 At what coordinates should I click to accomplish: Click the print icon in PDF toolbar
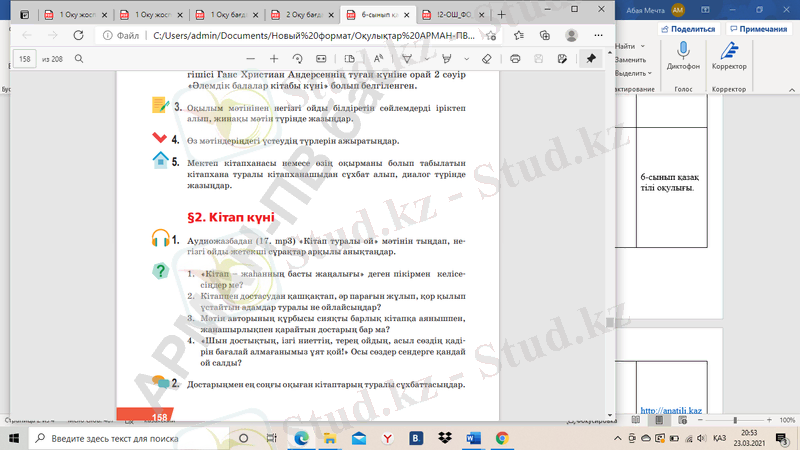tap(515, 59)
